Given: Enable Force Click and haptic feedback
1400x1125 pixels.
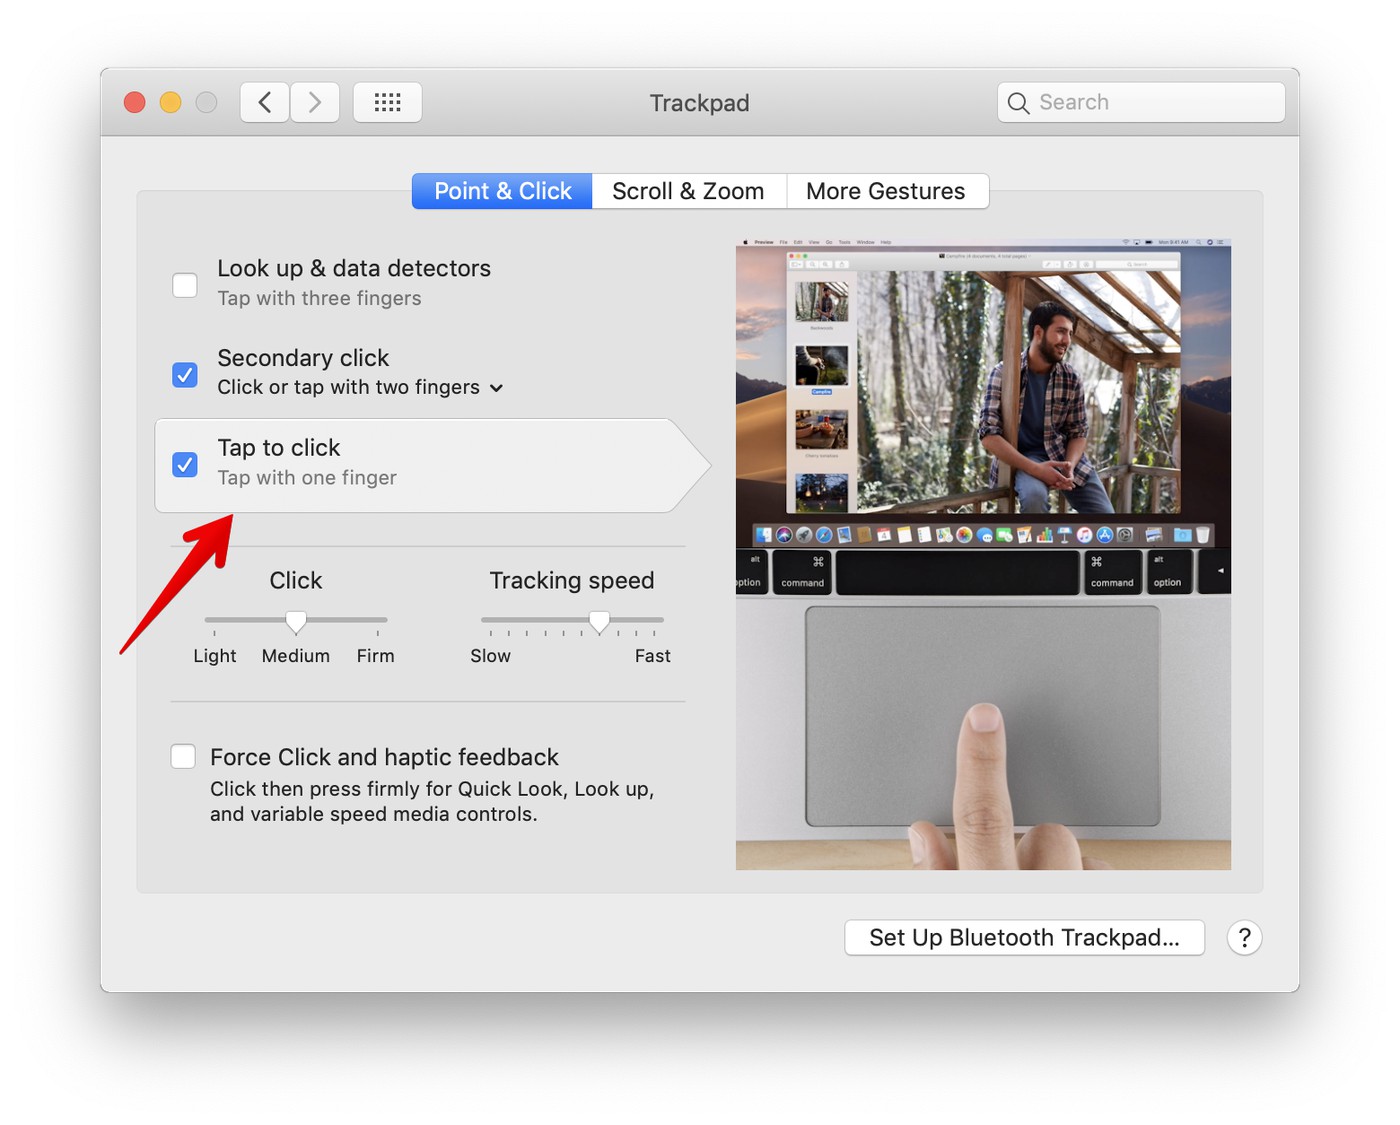Looking at the screenshot, I should tap(183, 757).
